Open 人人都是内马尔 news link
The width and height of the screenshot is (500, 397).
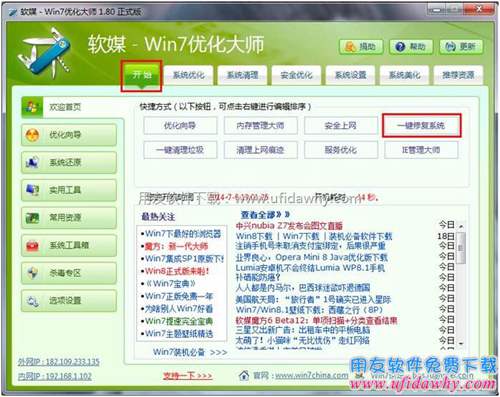[303, 287]
